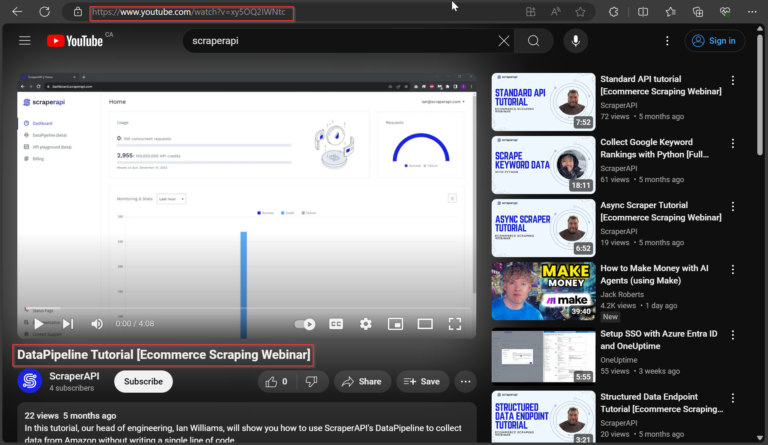Add page to favorites with star icon
This screenshot has height=445, width=768.
[x=580, y=12]
